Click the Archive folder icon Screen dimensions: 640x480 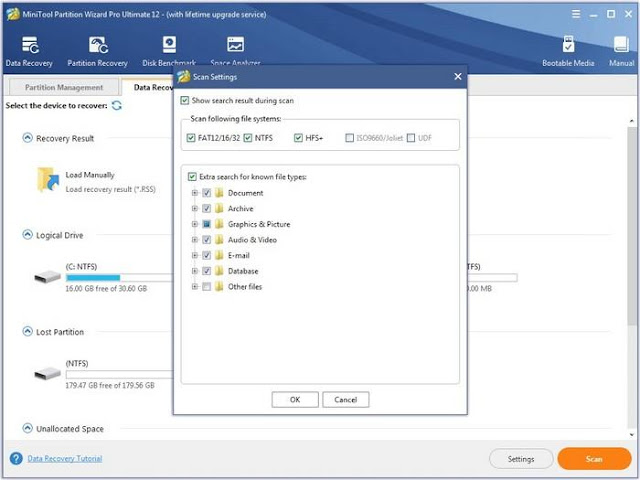point(219,208)
